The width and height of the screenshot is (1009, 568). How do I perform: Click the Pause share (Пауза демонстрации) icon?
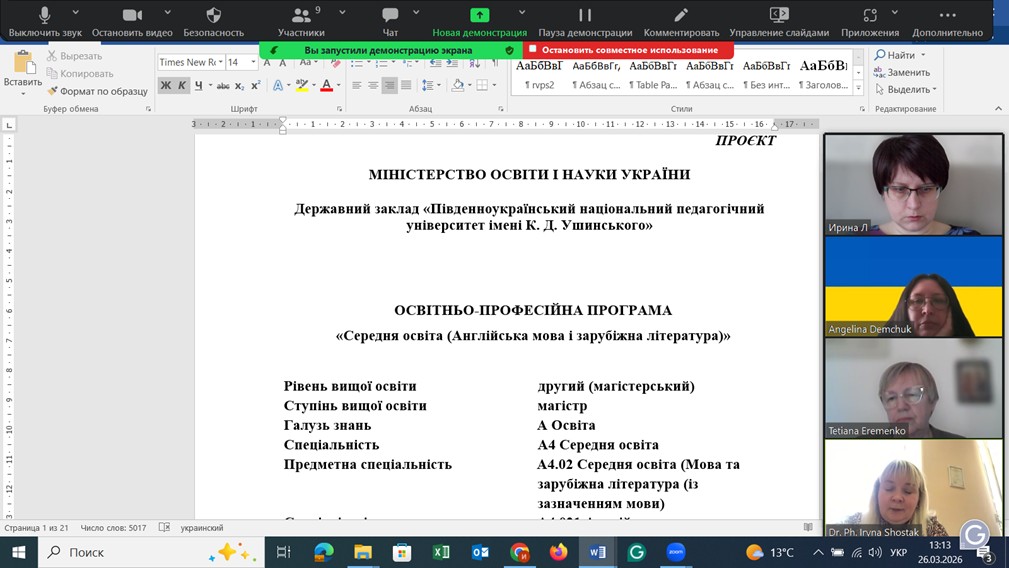pos(585,16)
